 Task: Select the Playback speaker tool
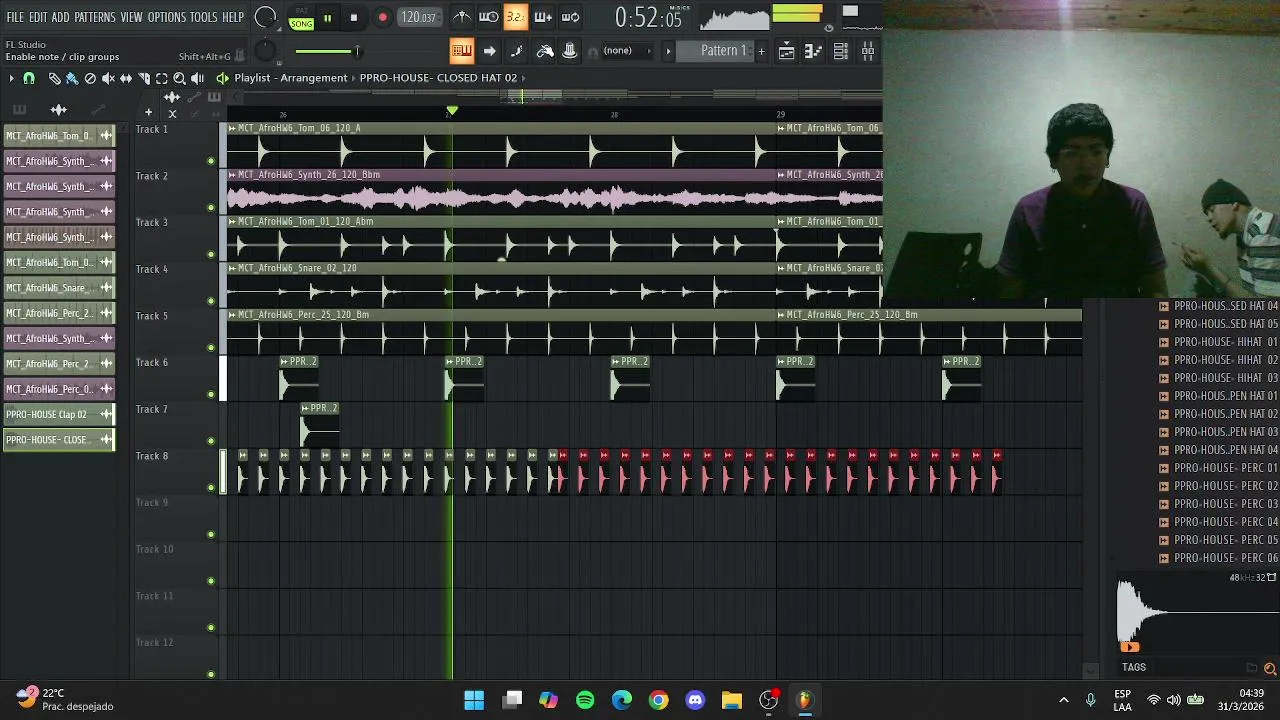[x=198, y=78]
